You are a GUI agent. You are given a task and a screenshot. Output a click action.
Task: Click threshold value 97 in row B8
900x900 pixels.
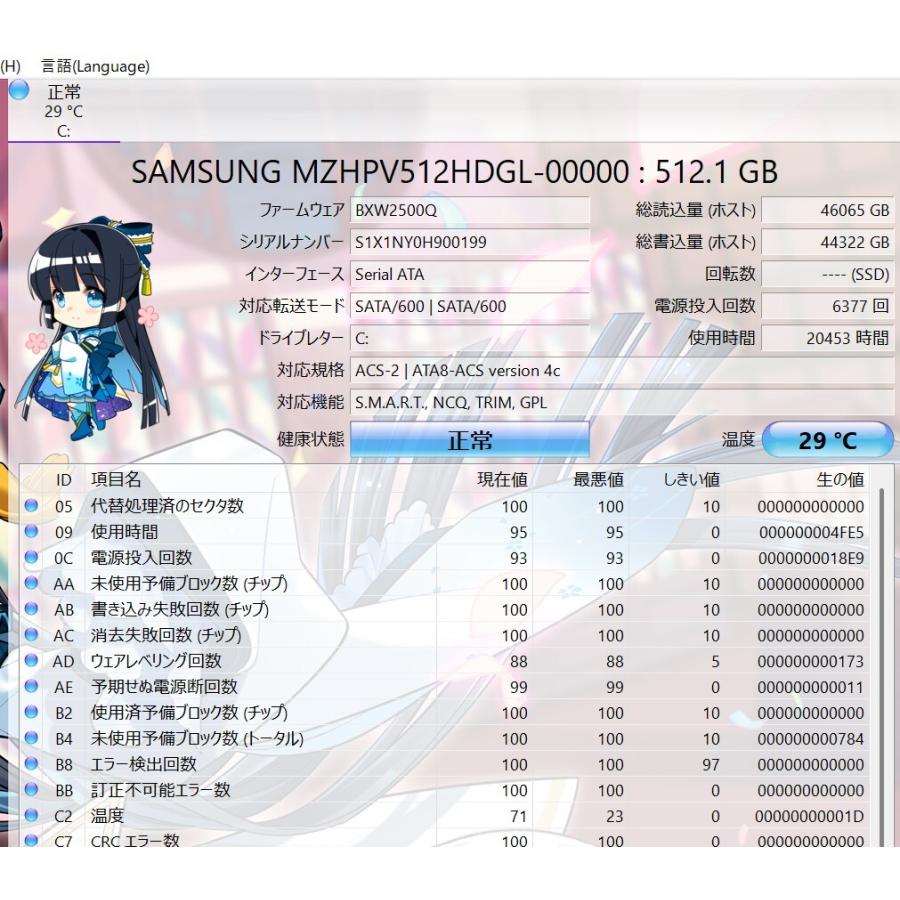coord(711,765)
